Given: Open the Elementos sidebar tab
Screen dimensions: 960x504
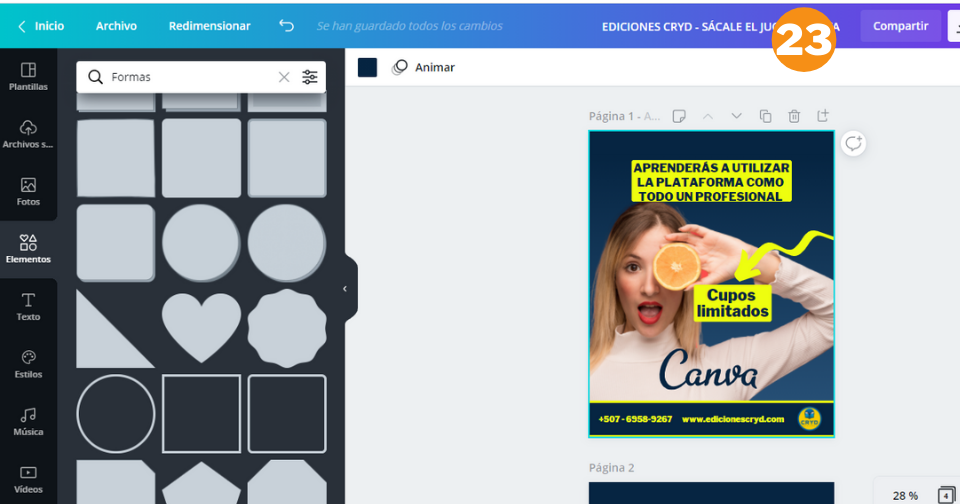Looking at the screenshot, I should [x=28, y=249].
